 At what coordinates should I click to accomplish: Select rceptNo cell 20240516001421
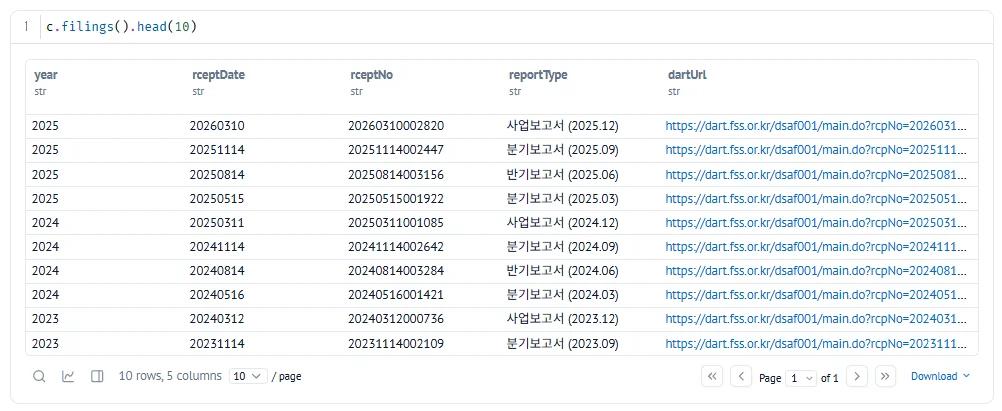click(396, 295)
